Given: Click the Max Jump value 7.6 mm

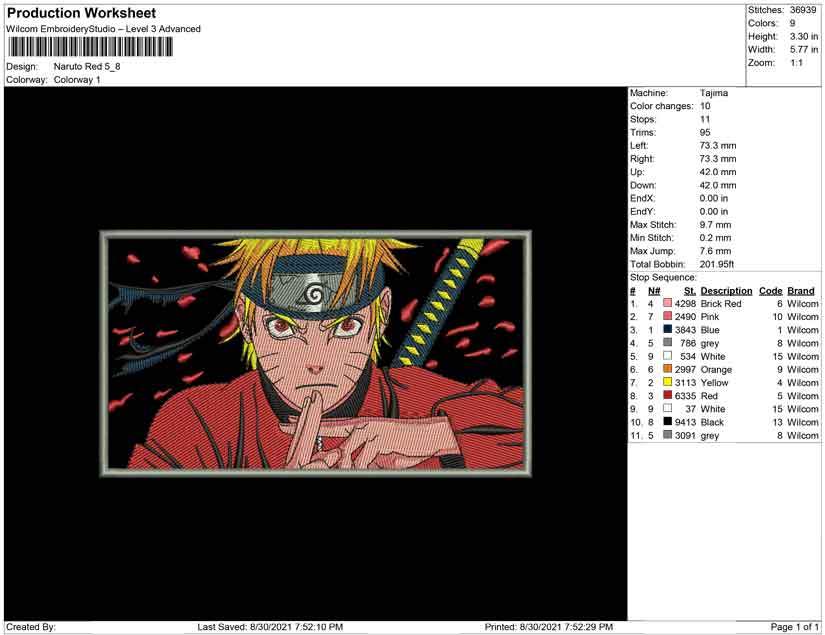Looking at the screenshot, I should pos(715,251).
